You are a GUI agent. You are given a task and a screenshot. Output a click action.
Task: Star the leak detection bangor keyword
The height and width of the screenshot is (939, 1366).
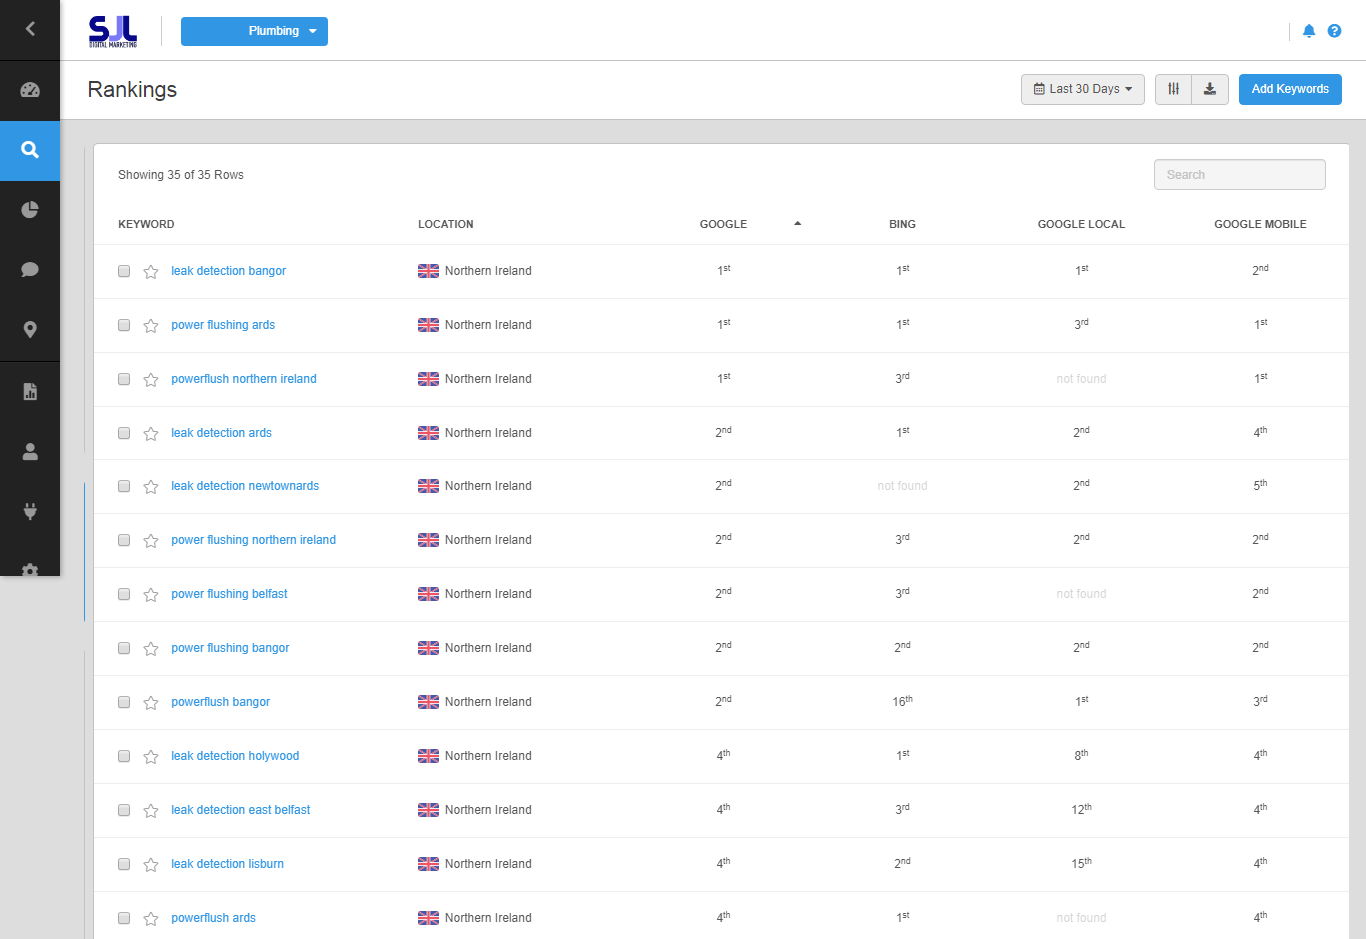tap(151, 272)
